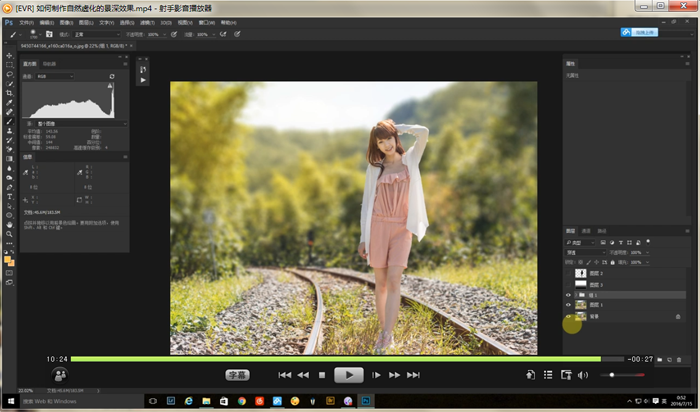The height and width of the screenshot is (412, 700).
Task: Toggle visibility of 图层 1 layer
Action: [569, 305]
